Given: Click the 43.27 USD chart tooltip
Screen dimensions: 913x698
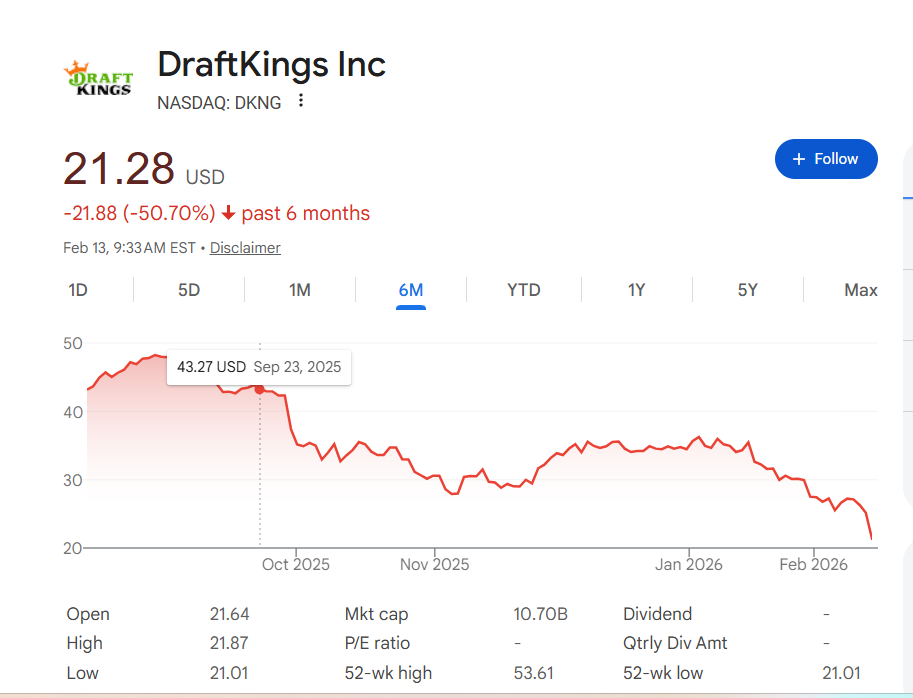Looking at the screenshot, I should (x=259, y=367).
